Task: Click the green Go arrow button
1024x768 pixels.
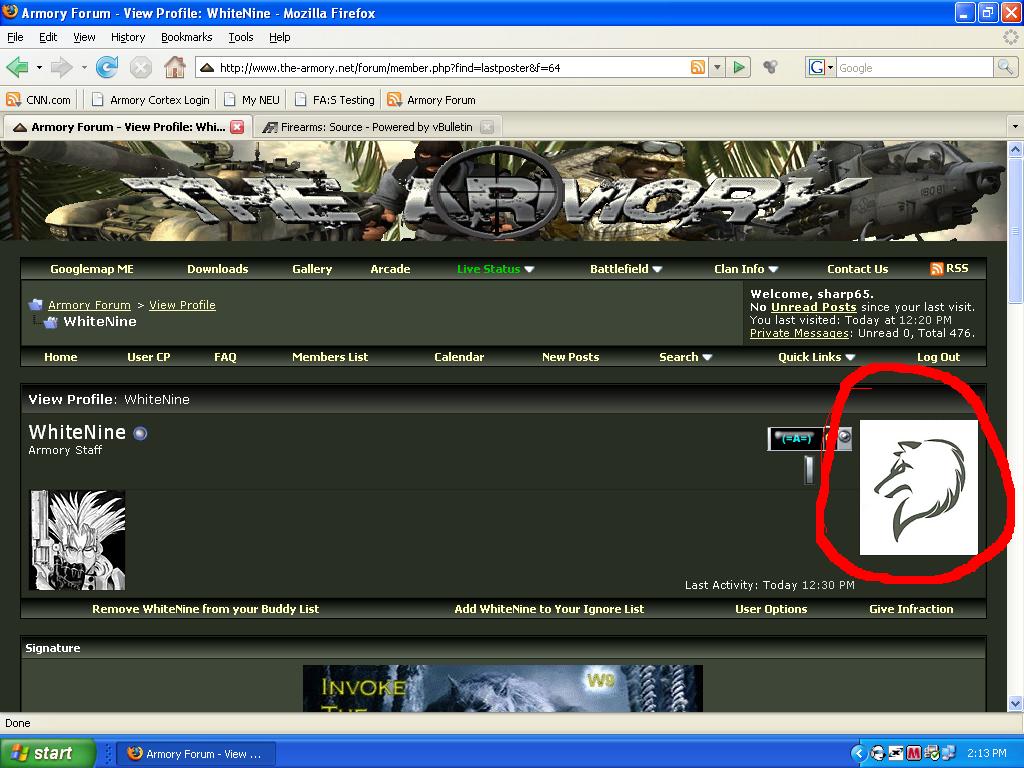Action: click(x=739, y=67)
